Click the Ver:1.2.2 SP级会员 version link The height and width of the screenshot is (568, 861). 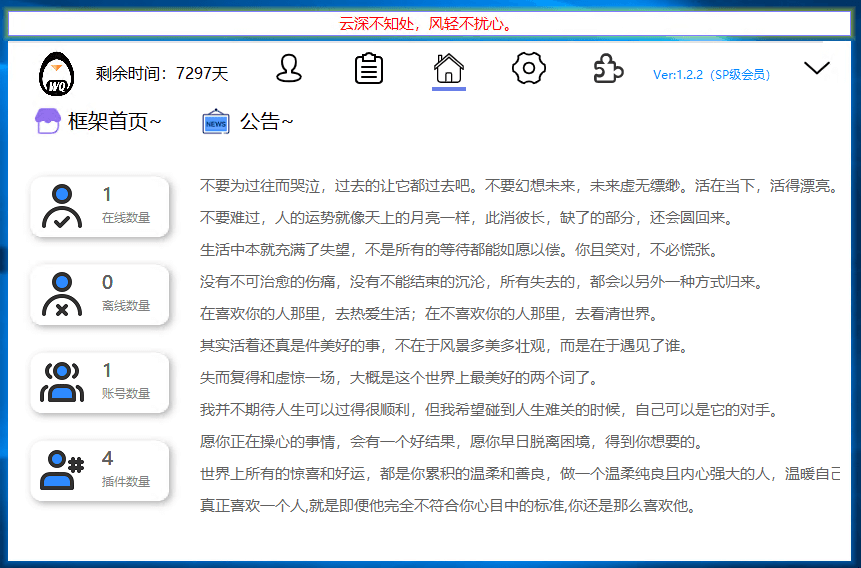tap(711, 74)
